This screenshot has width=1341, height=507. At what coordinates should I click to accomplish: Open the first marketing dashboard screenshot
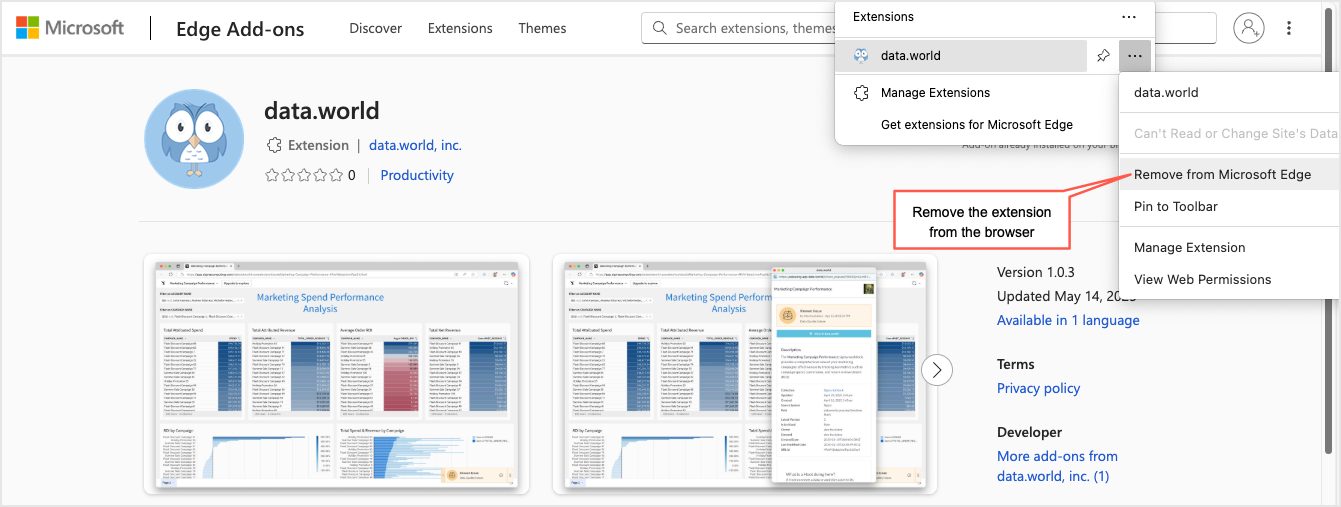click(x=336, y=374)
